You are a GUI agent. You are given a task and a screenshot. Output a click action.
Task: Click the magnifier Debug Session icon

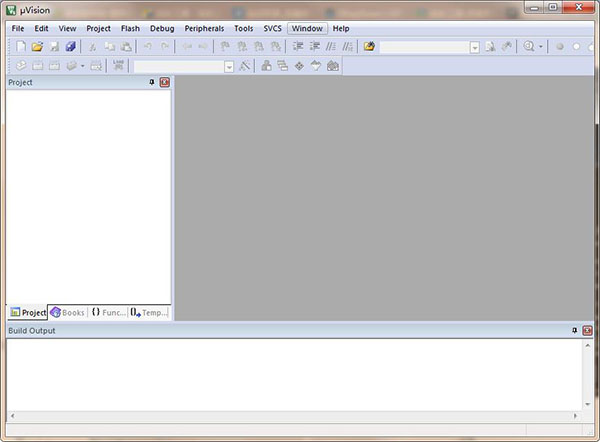coord(529,47)
